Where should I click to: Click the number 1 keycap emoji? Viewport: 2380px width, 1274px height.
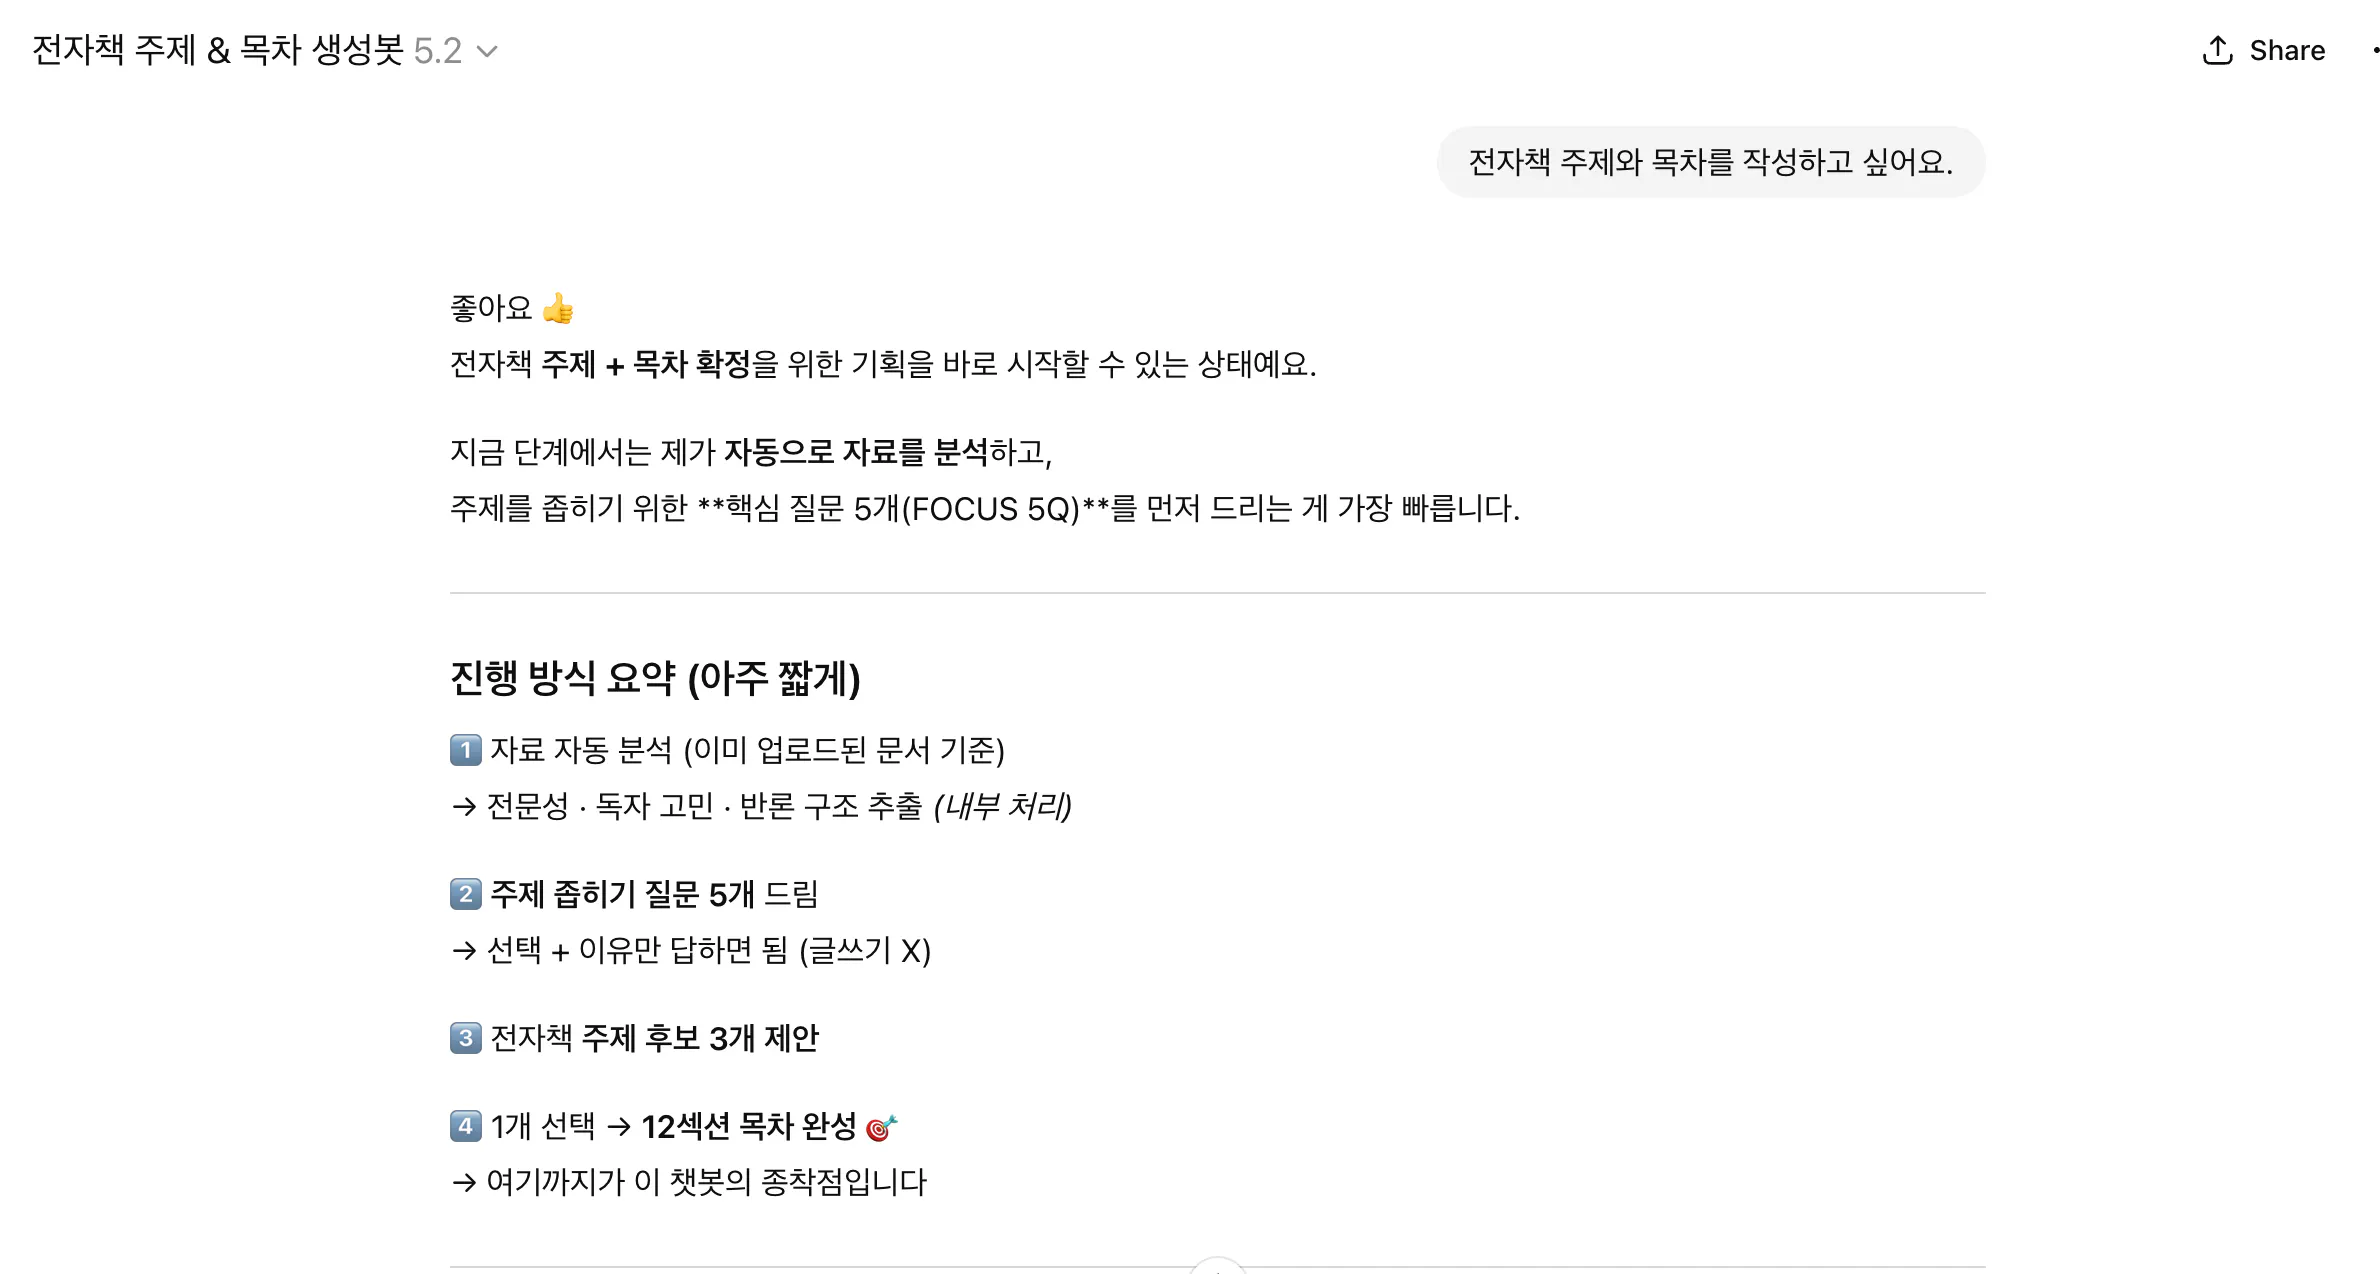click(x=465, y=750)
